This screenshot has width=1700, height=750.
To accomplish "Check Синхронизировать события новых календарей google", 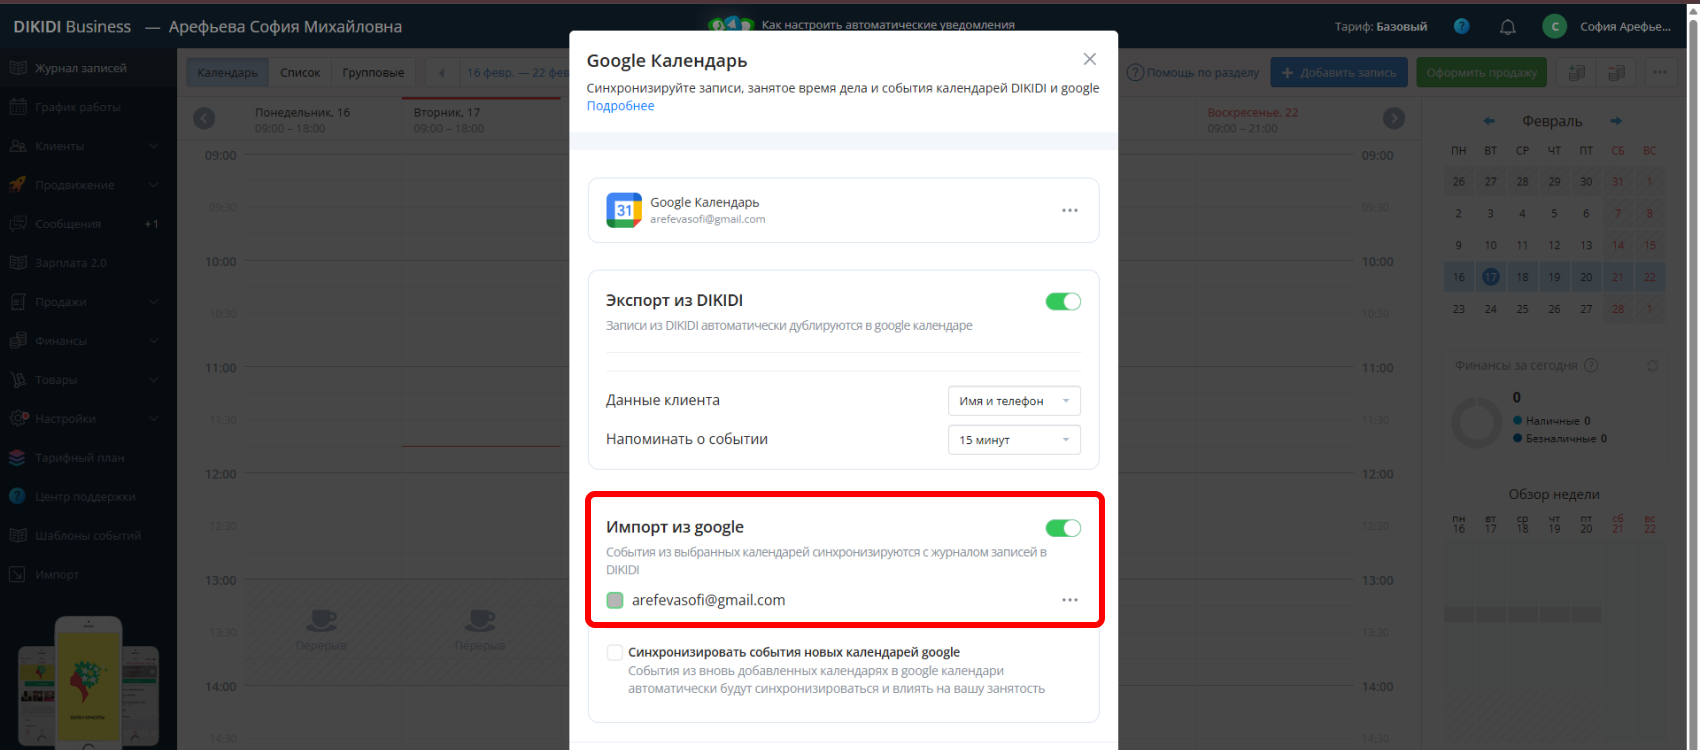I will (x=615, y=653).
